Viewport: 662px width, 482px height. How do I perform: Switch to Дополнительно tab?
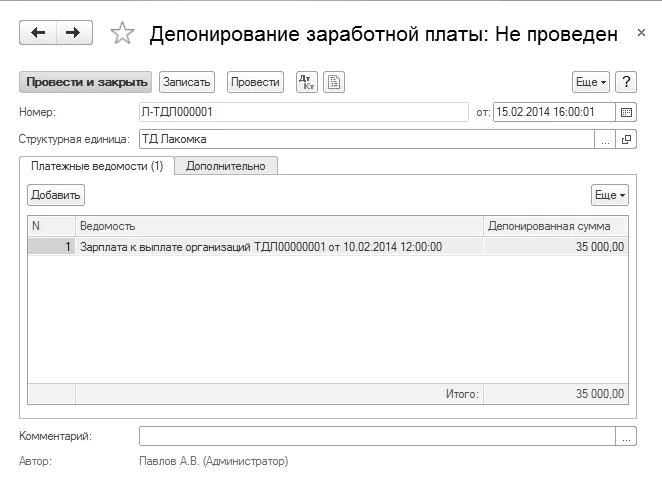click(226, 166)
